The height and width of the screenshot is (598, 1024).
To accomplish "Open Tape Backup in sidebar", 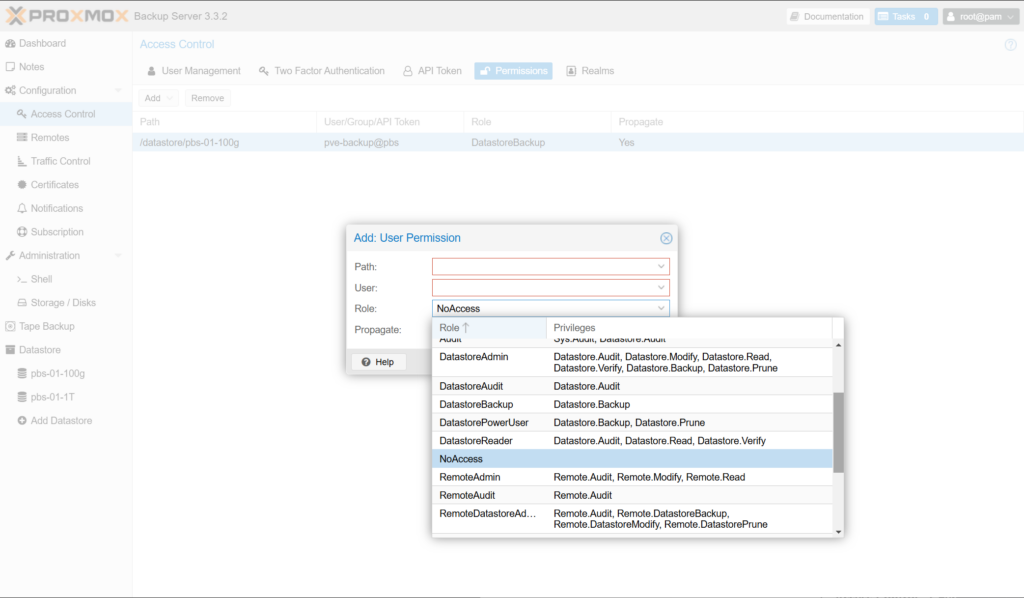I will (x=46, y=326).
